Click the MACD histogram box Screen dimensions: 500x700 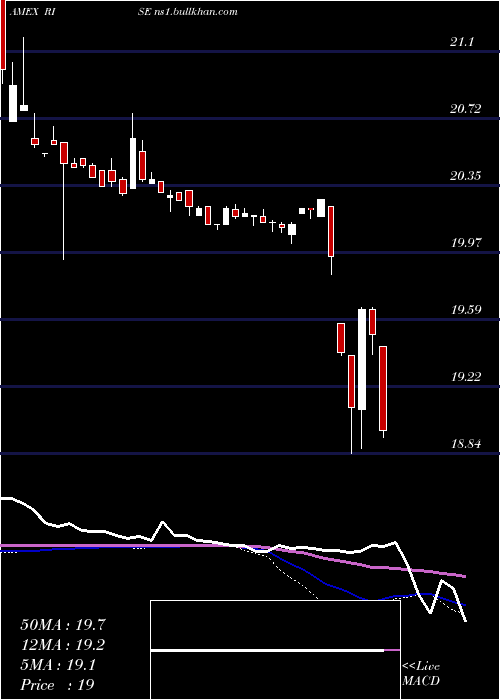click(275, 650)
